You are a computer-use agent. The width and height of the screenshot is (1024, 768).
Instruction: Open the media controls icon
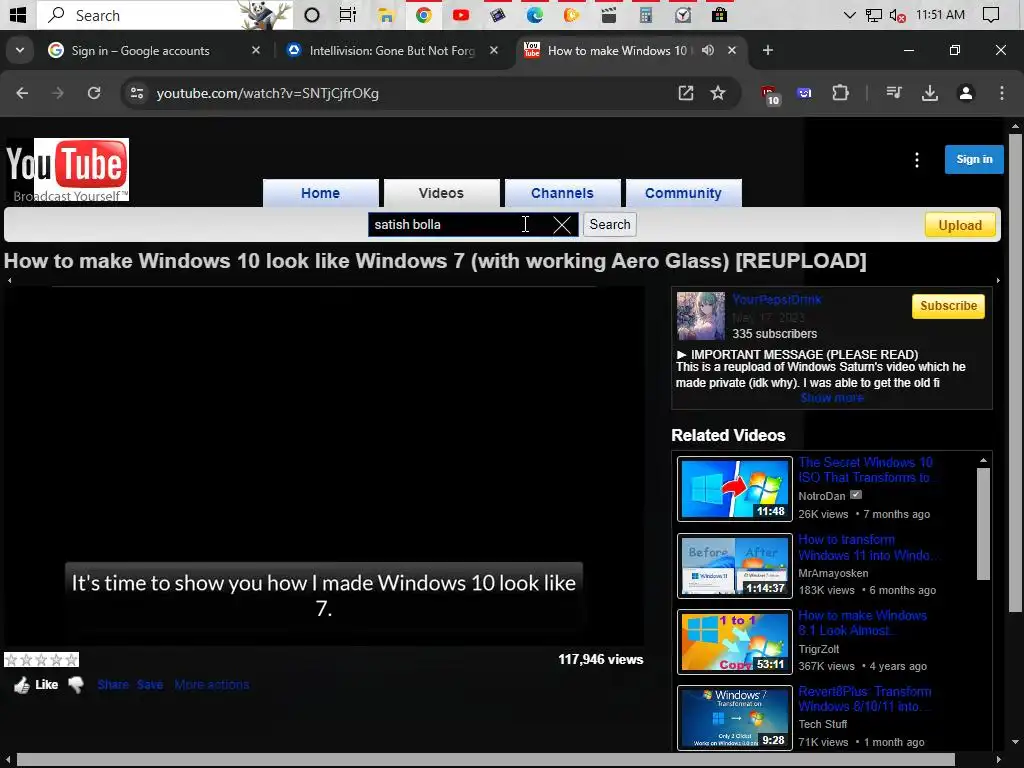click(x=894, y=93)
